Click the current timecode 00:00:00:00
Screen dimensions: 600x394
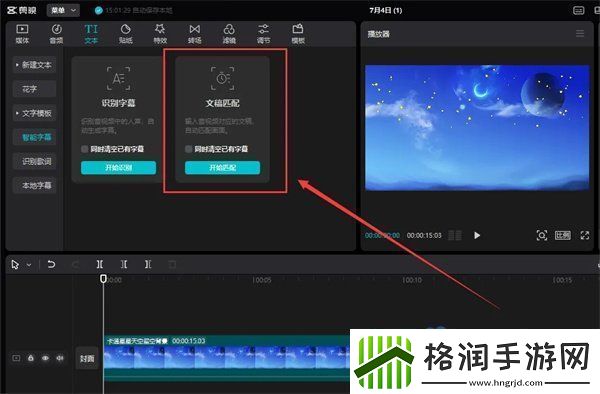point(382,235)
